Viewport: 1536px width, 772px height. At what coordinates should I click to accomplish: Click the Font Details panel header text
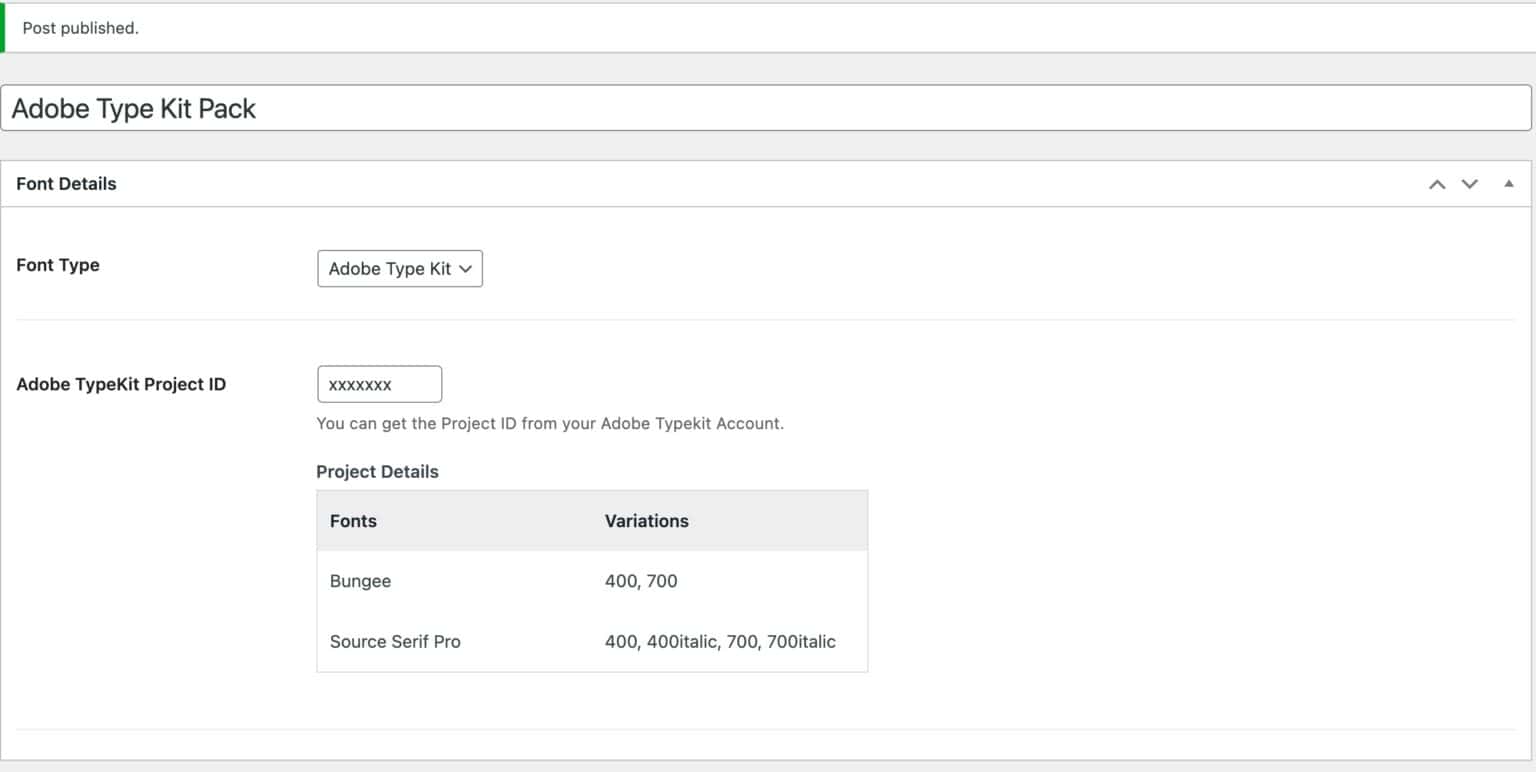pos(66,183)
